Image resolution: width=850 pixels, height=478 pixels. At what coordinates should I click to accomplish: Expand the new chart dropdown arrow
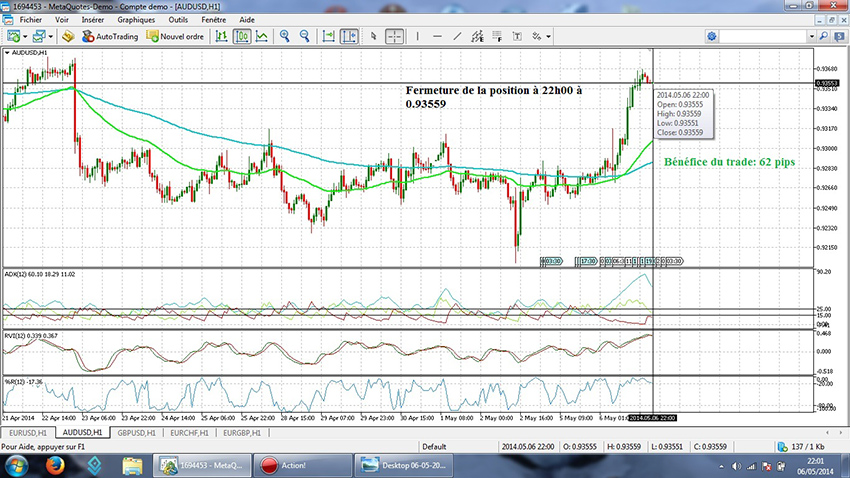25,36
